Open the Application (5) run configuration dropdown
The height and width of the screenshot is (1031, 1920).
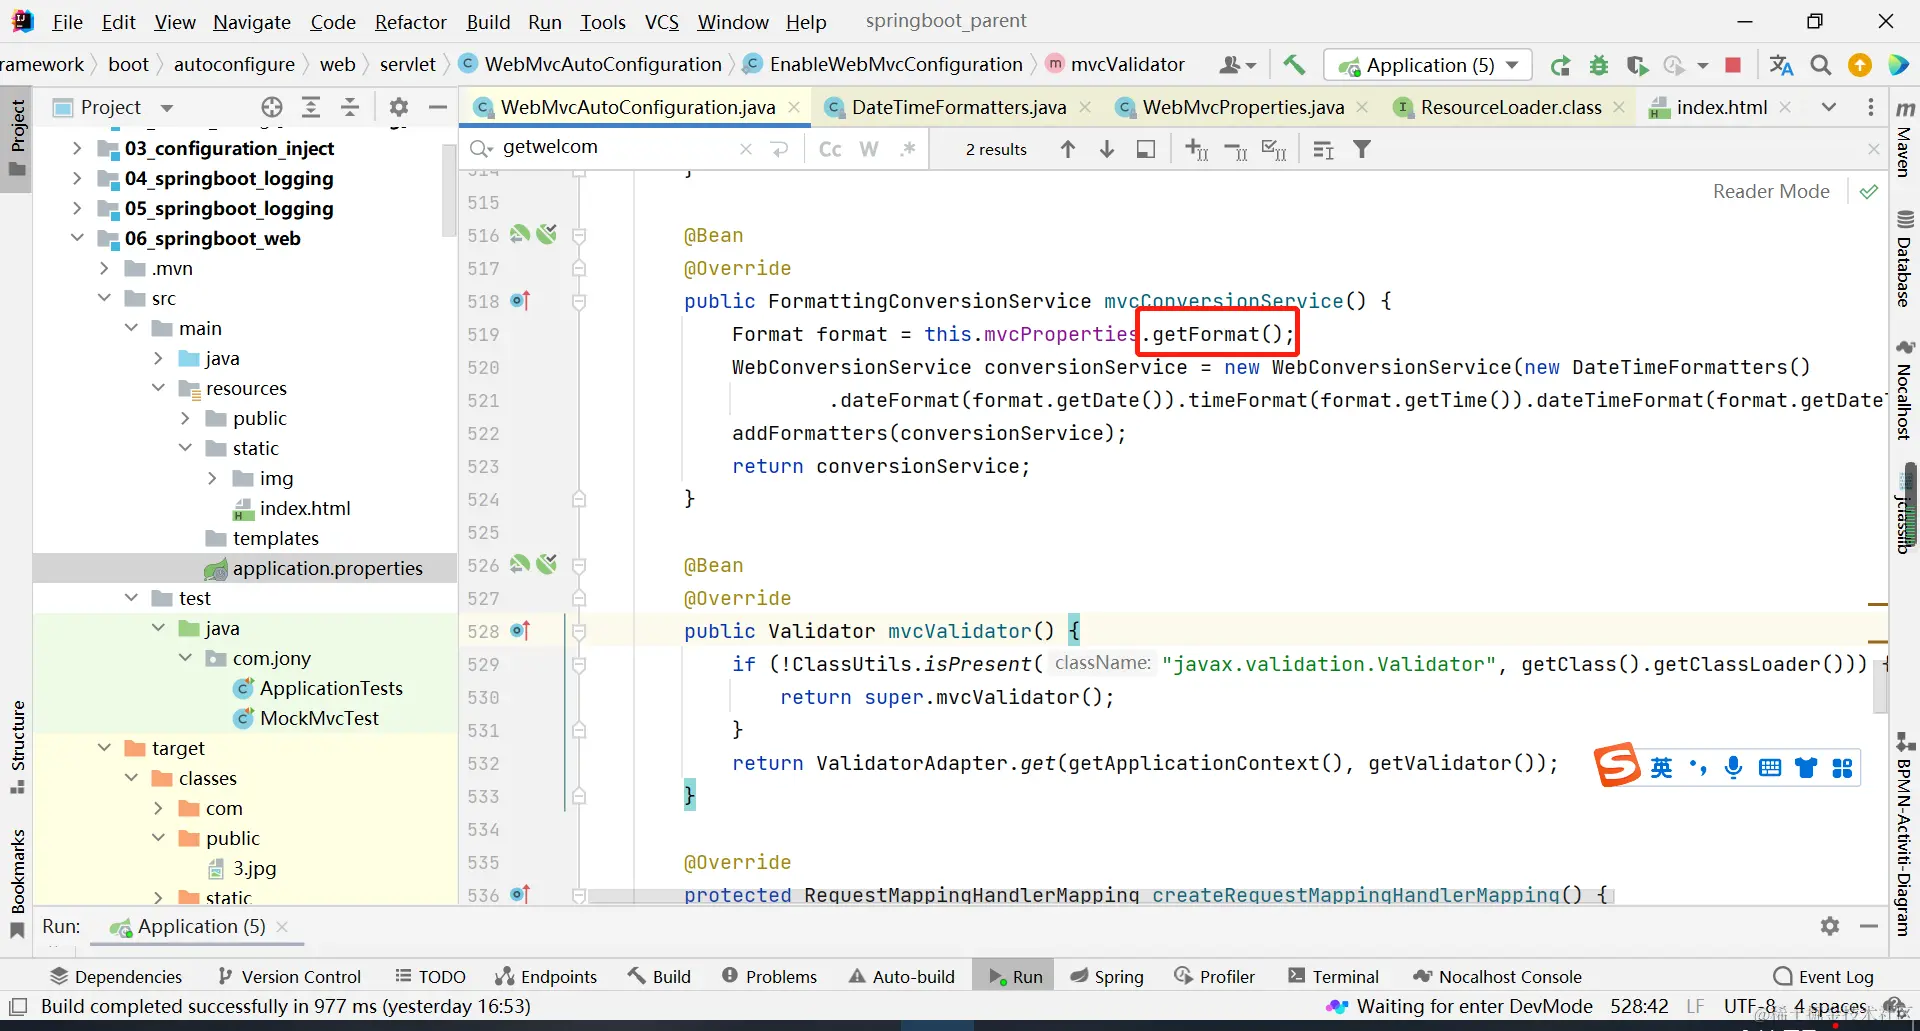1428,66
